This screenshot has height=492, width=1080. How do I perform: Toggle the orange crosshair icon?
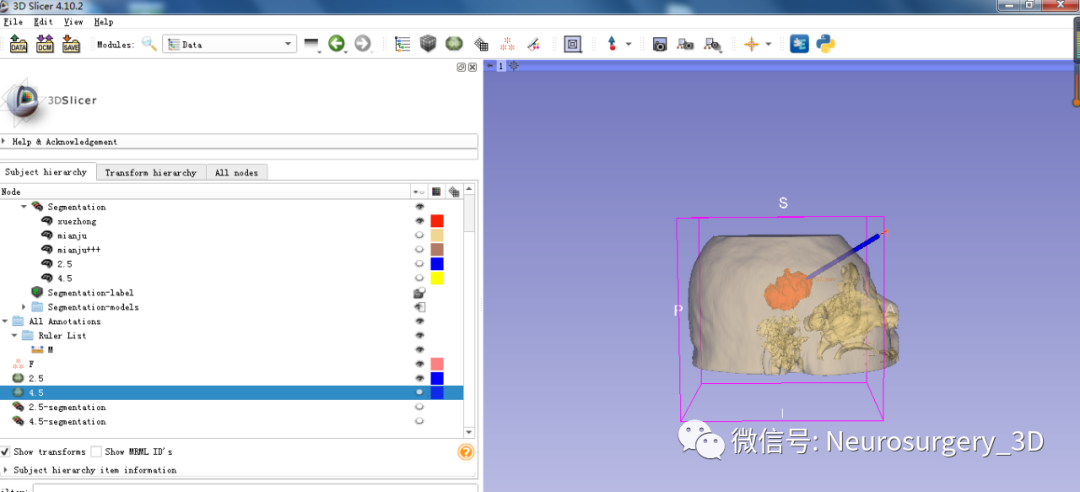point(751,44)
